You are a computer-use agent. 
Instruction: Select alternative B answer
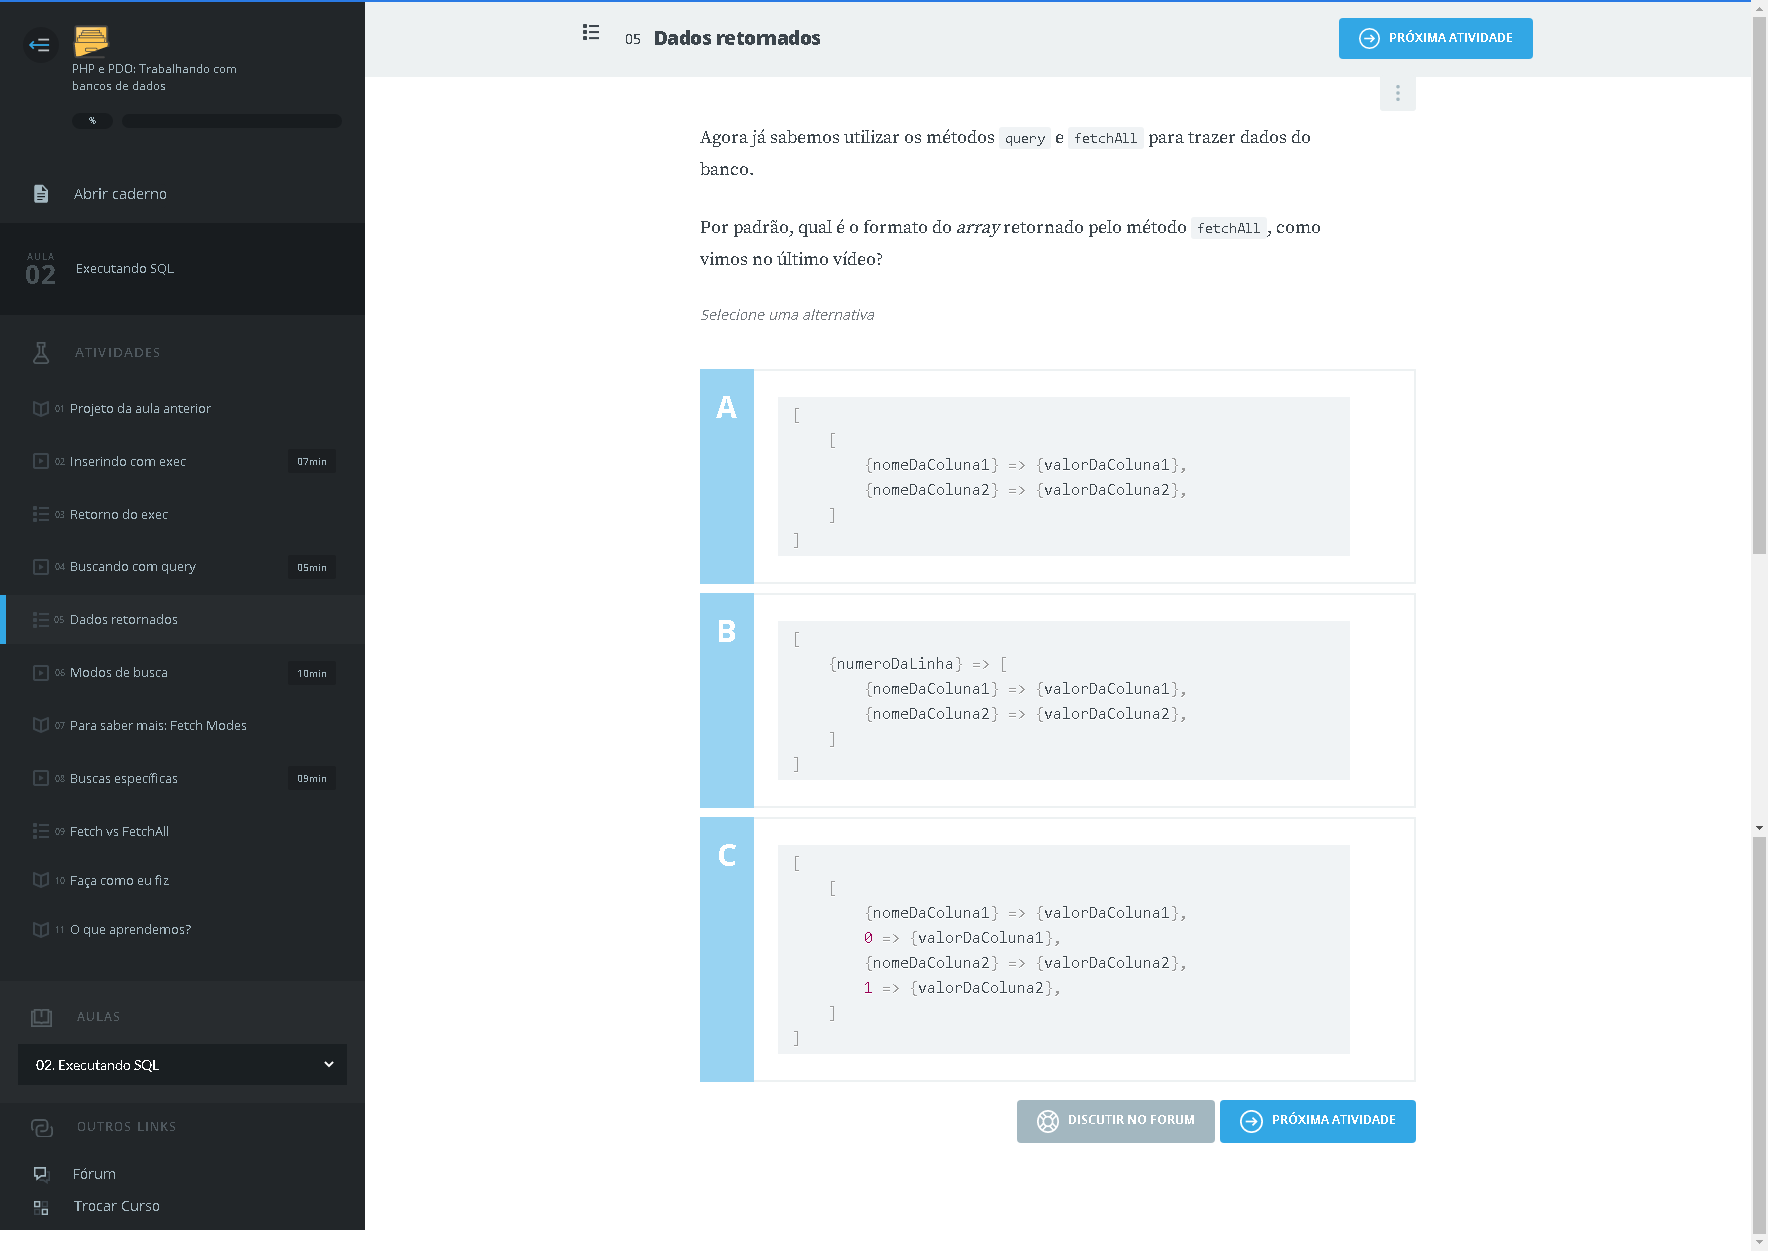(727, 700)
